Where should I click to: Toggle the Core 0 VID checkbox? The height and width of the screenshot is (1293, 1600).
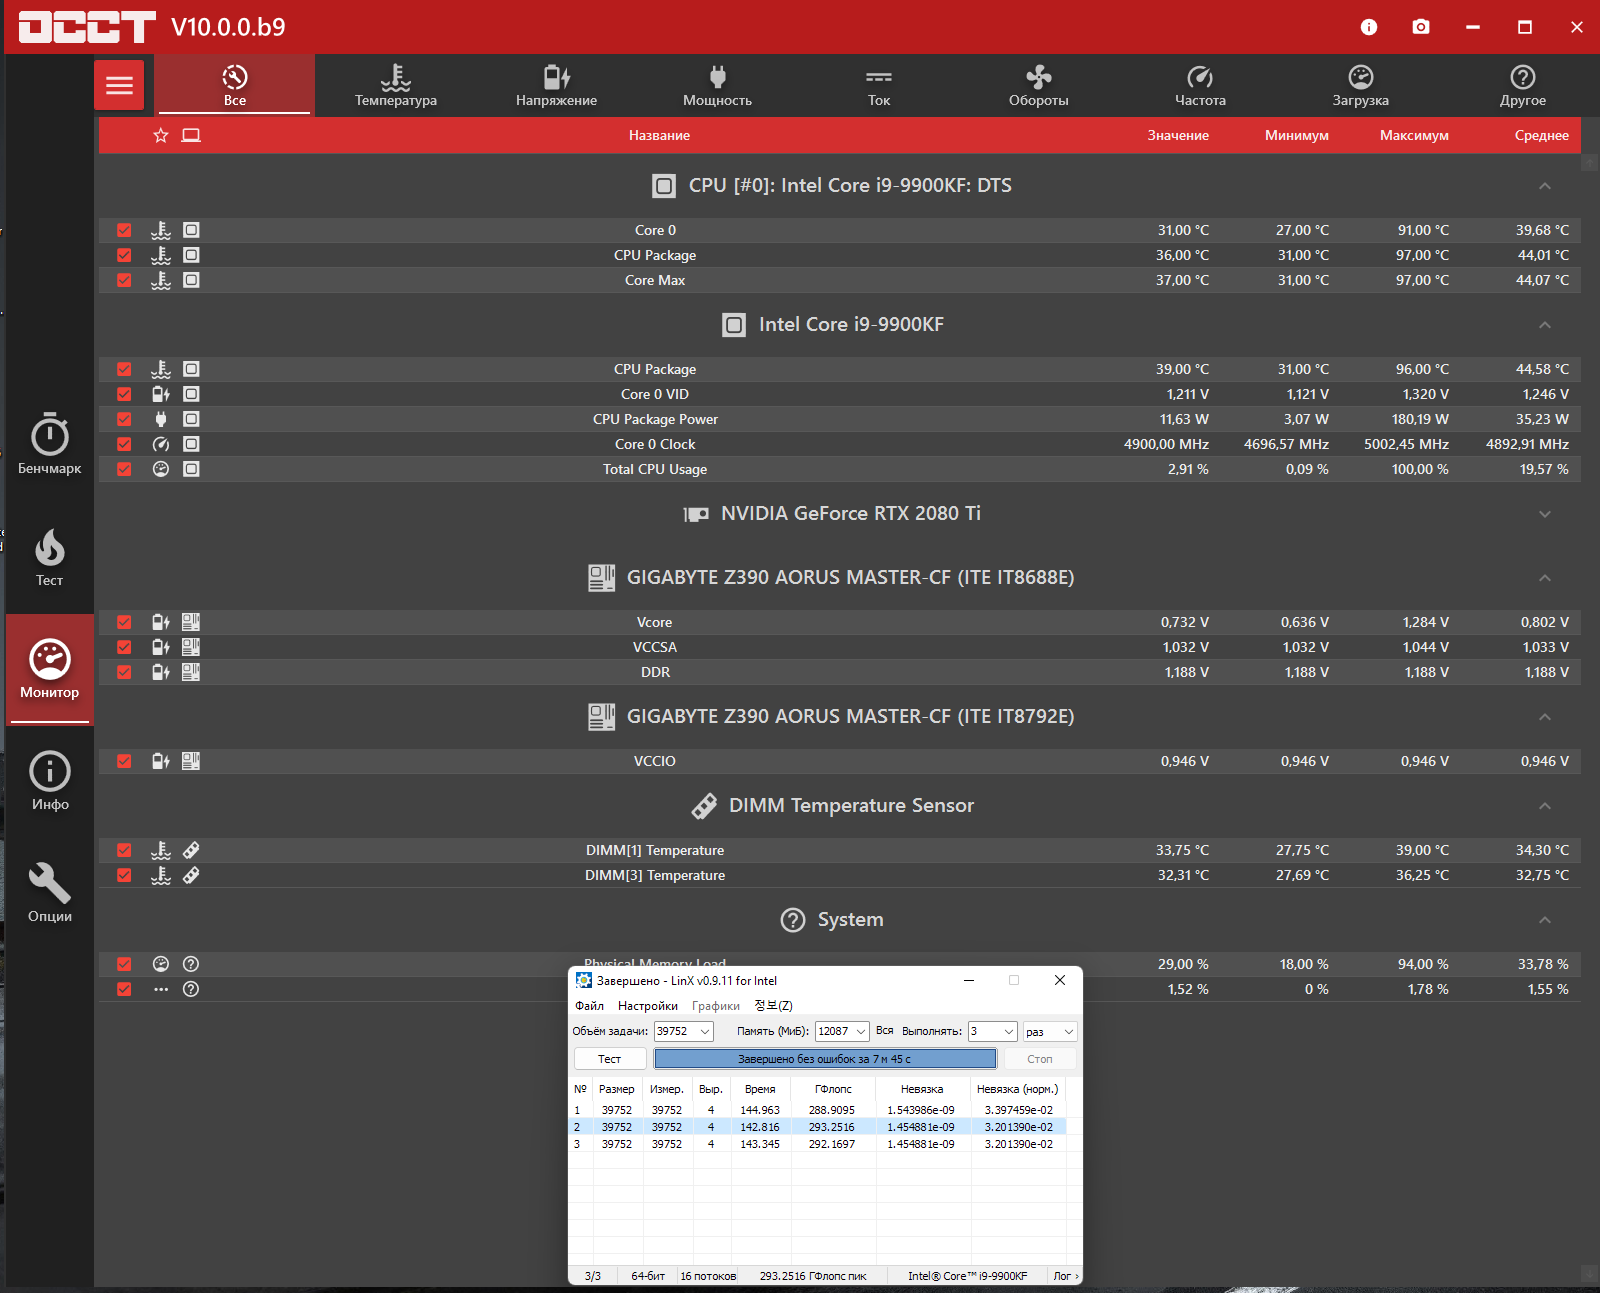click(124, 394)
